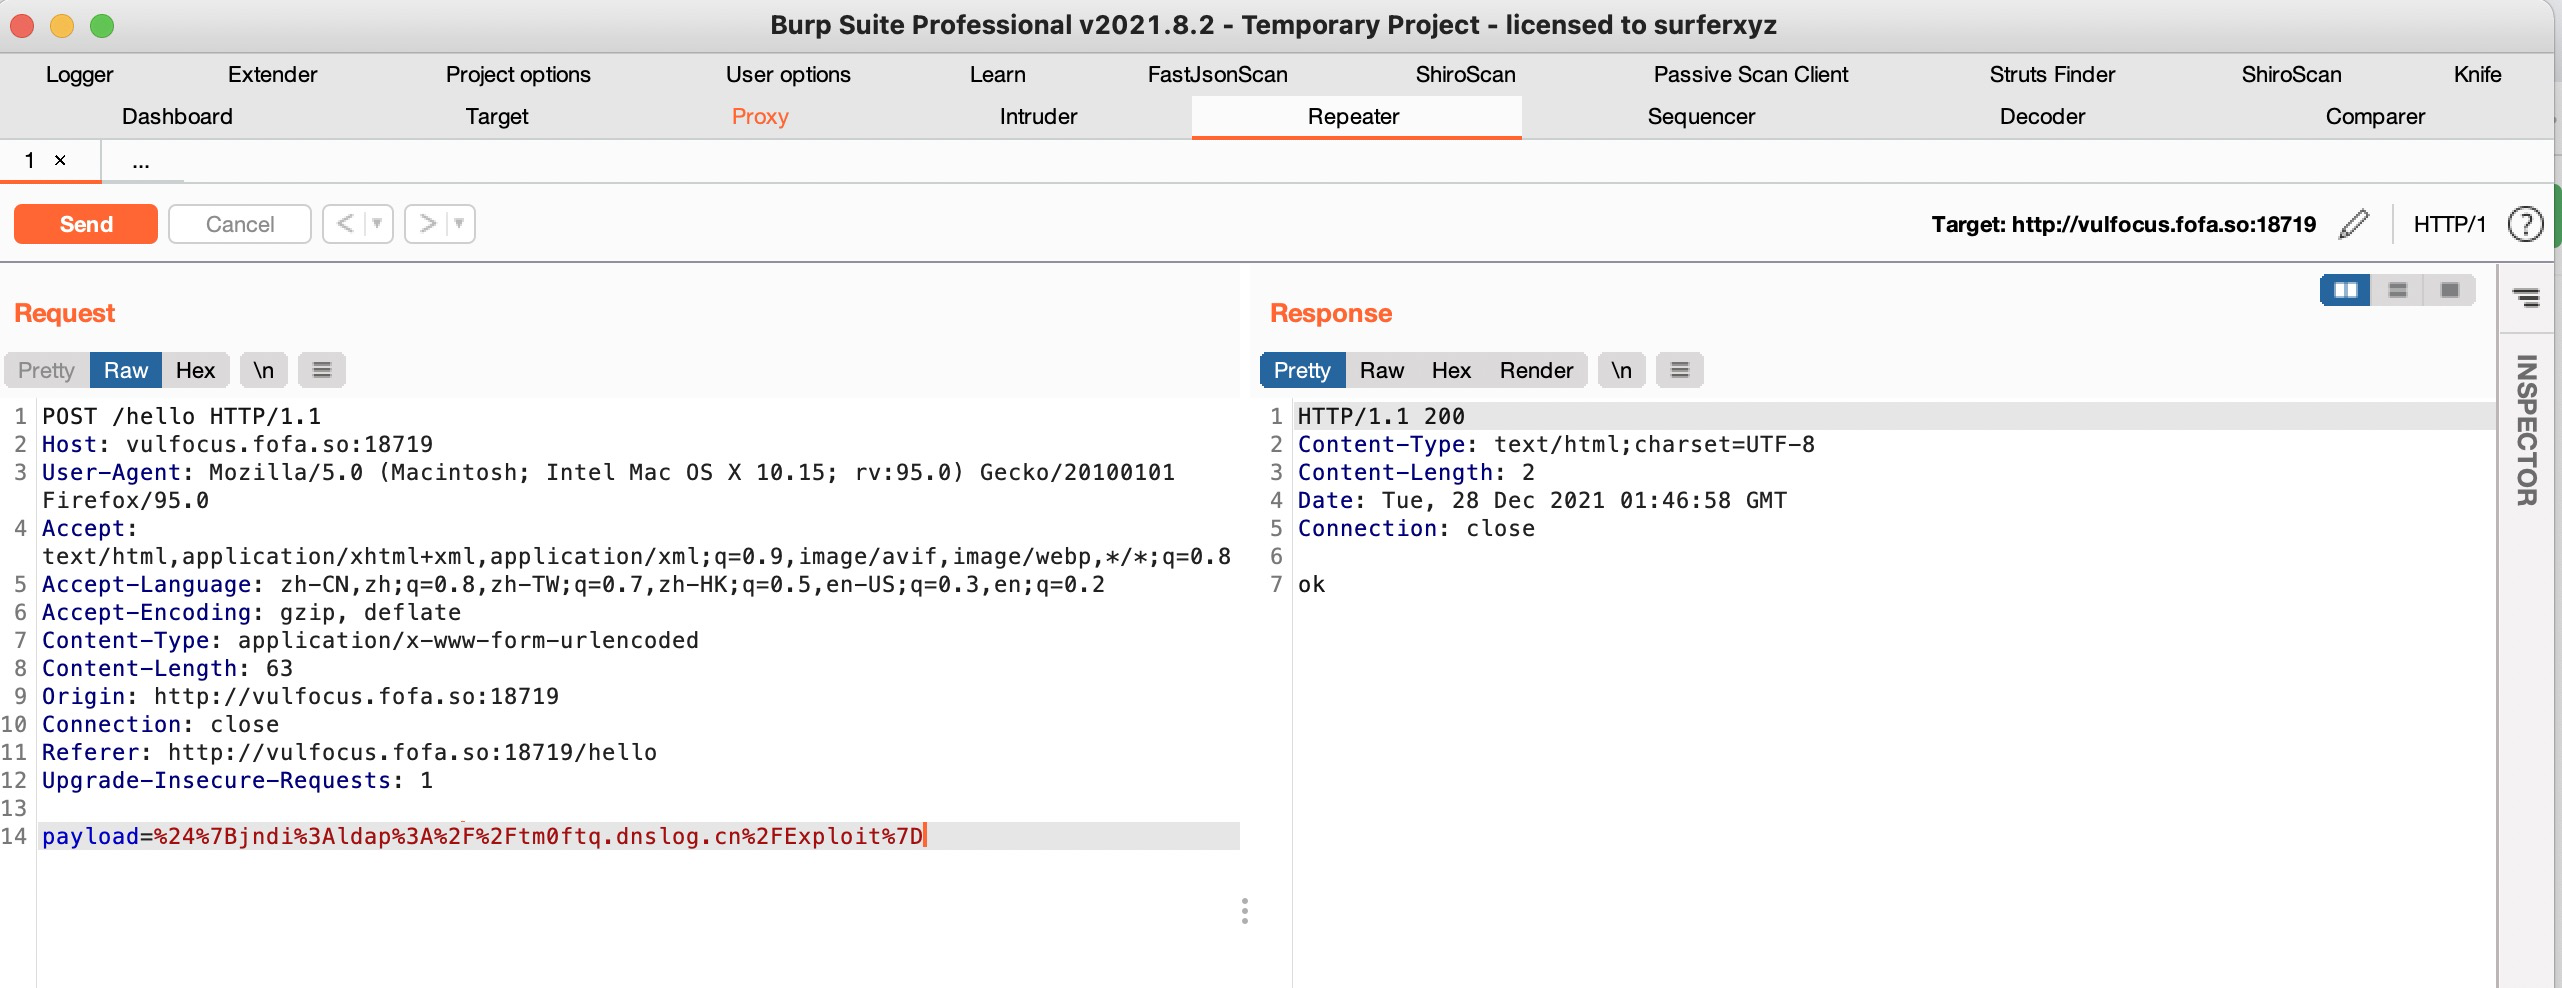The width and height of the screenshot is (2562, 988).
Task: Switch Response view to Pretty
Action: pyautogui.click(x=1302, y=370)
